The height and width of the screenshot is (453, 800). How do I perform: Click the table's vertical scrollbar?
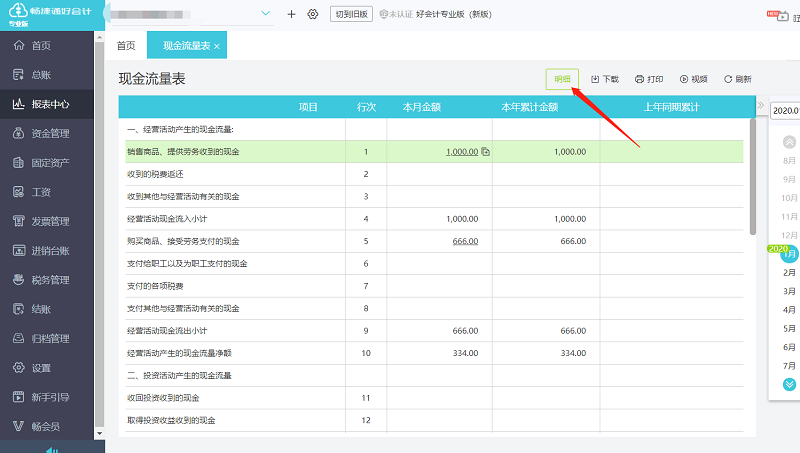click(752, 160)
